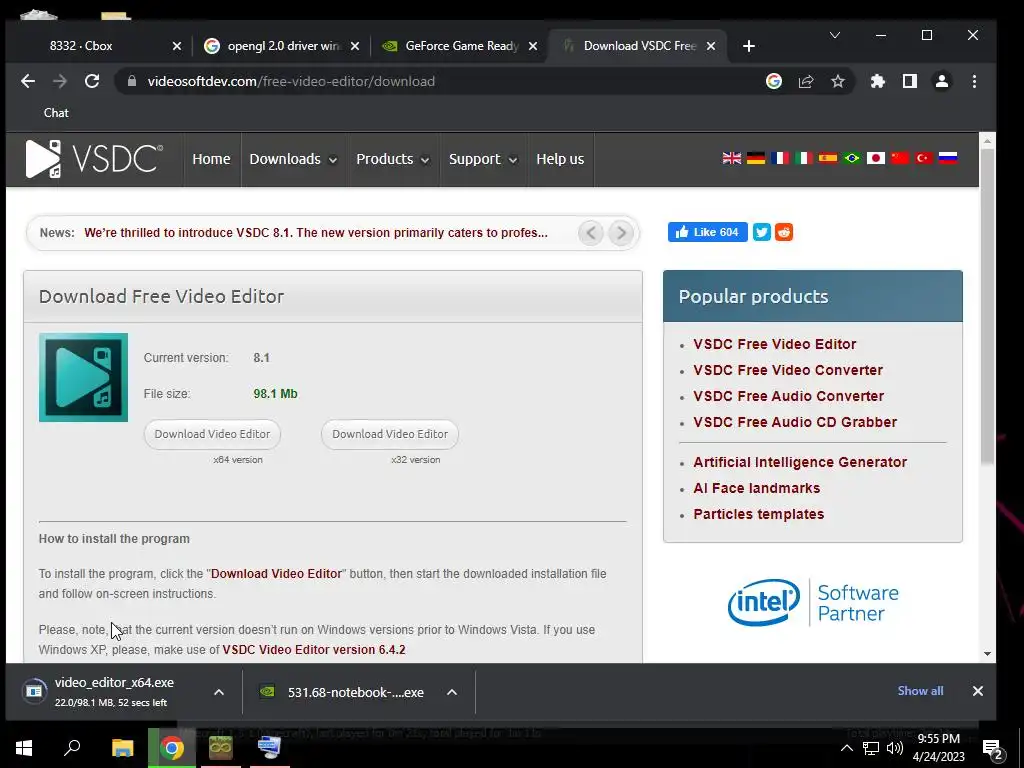Open a new tab with the plus button

749,46
